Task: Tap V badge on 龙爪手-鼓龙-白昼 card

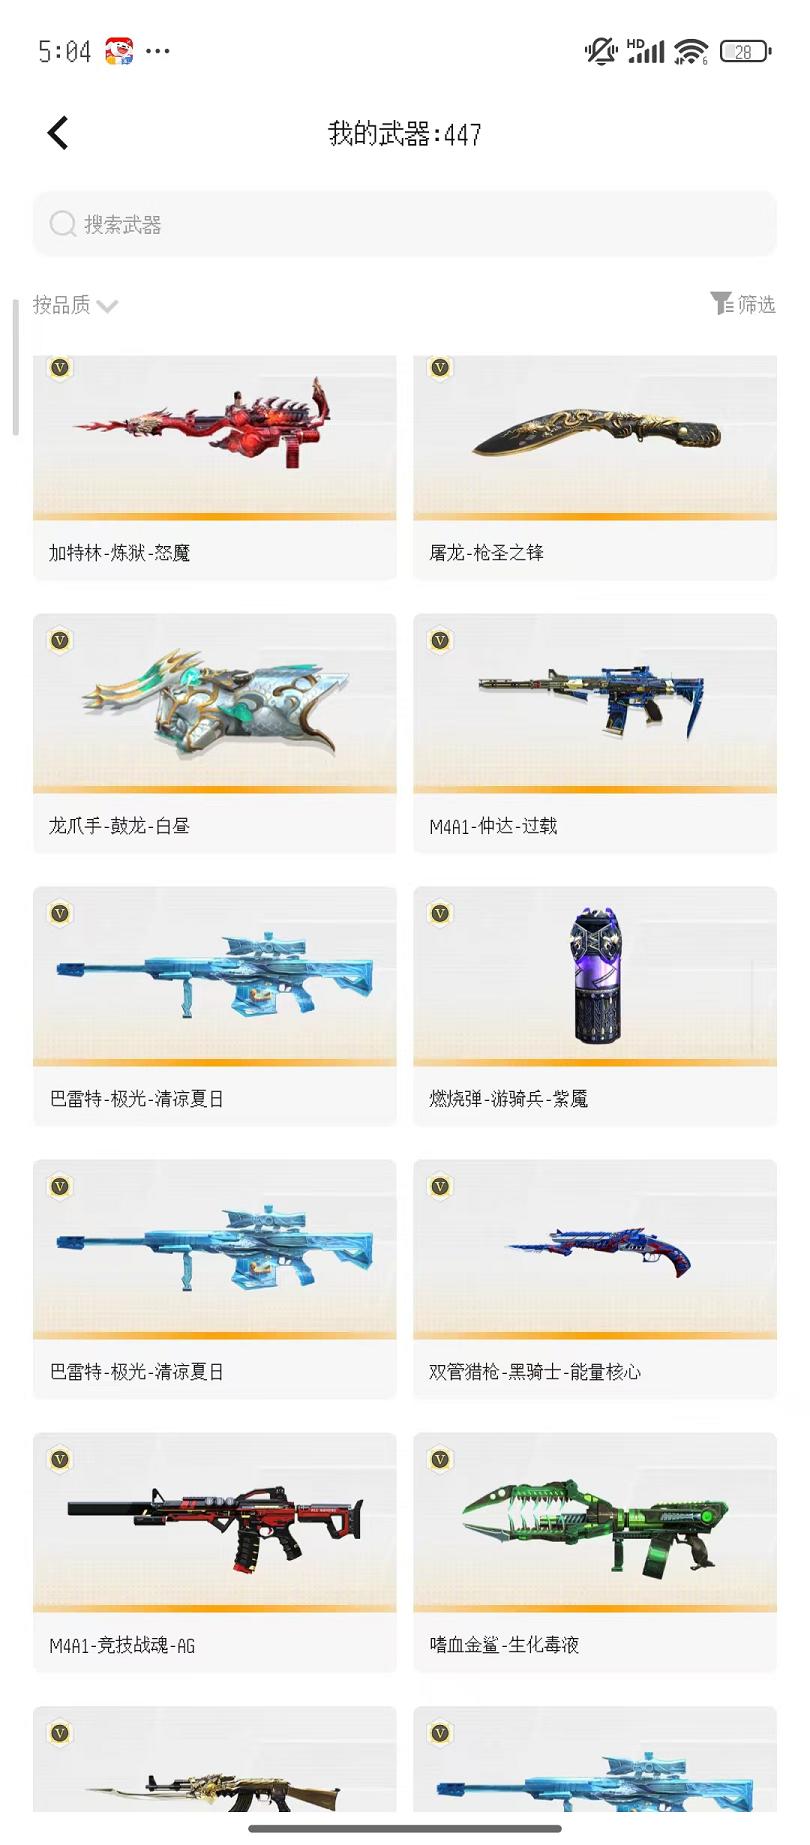Action: (60, 640)
